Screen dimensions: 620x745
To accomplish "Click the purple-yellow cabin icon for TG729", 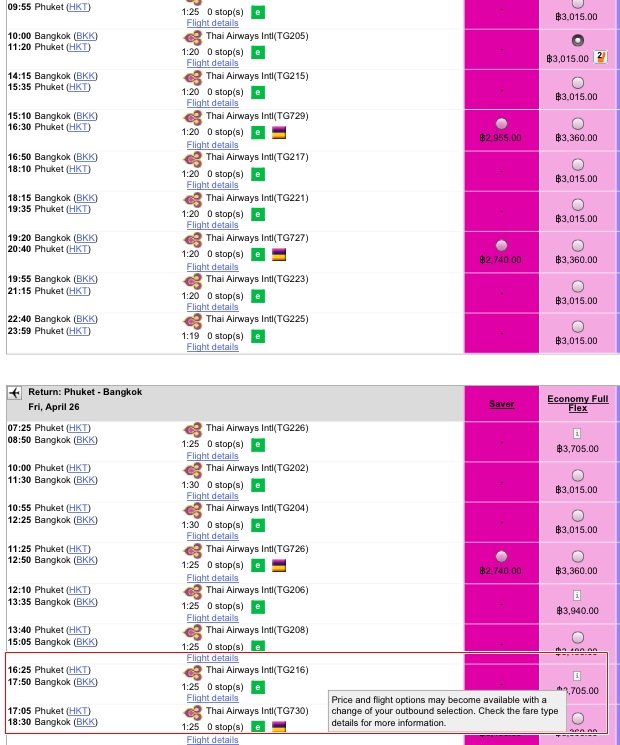I will [x=279, y=133].
